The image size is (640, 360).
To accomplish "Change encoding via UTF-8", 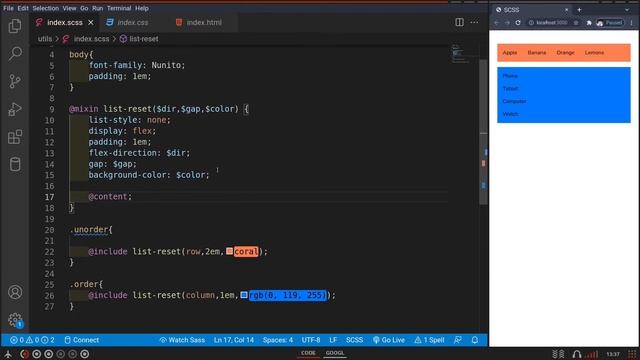I will [311, 340].
